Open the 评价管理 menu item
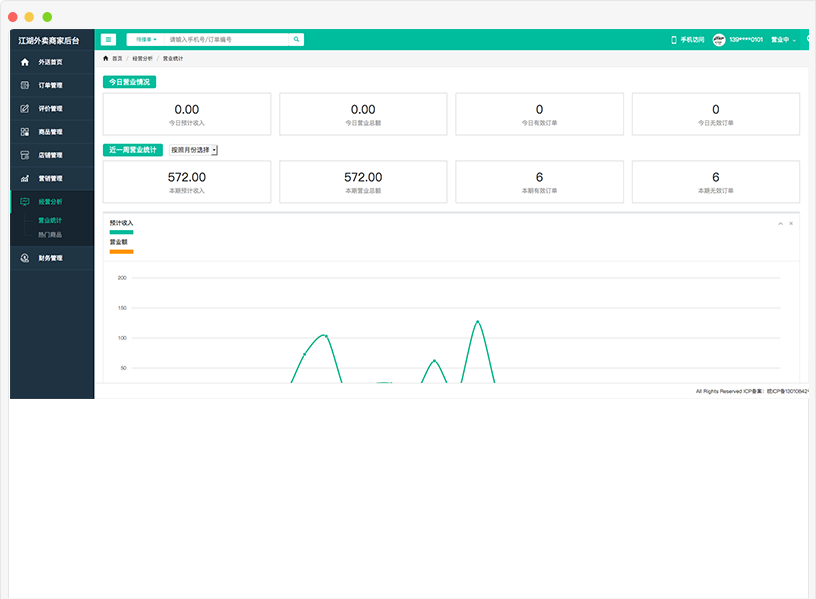 52,109
